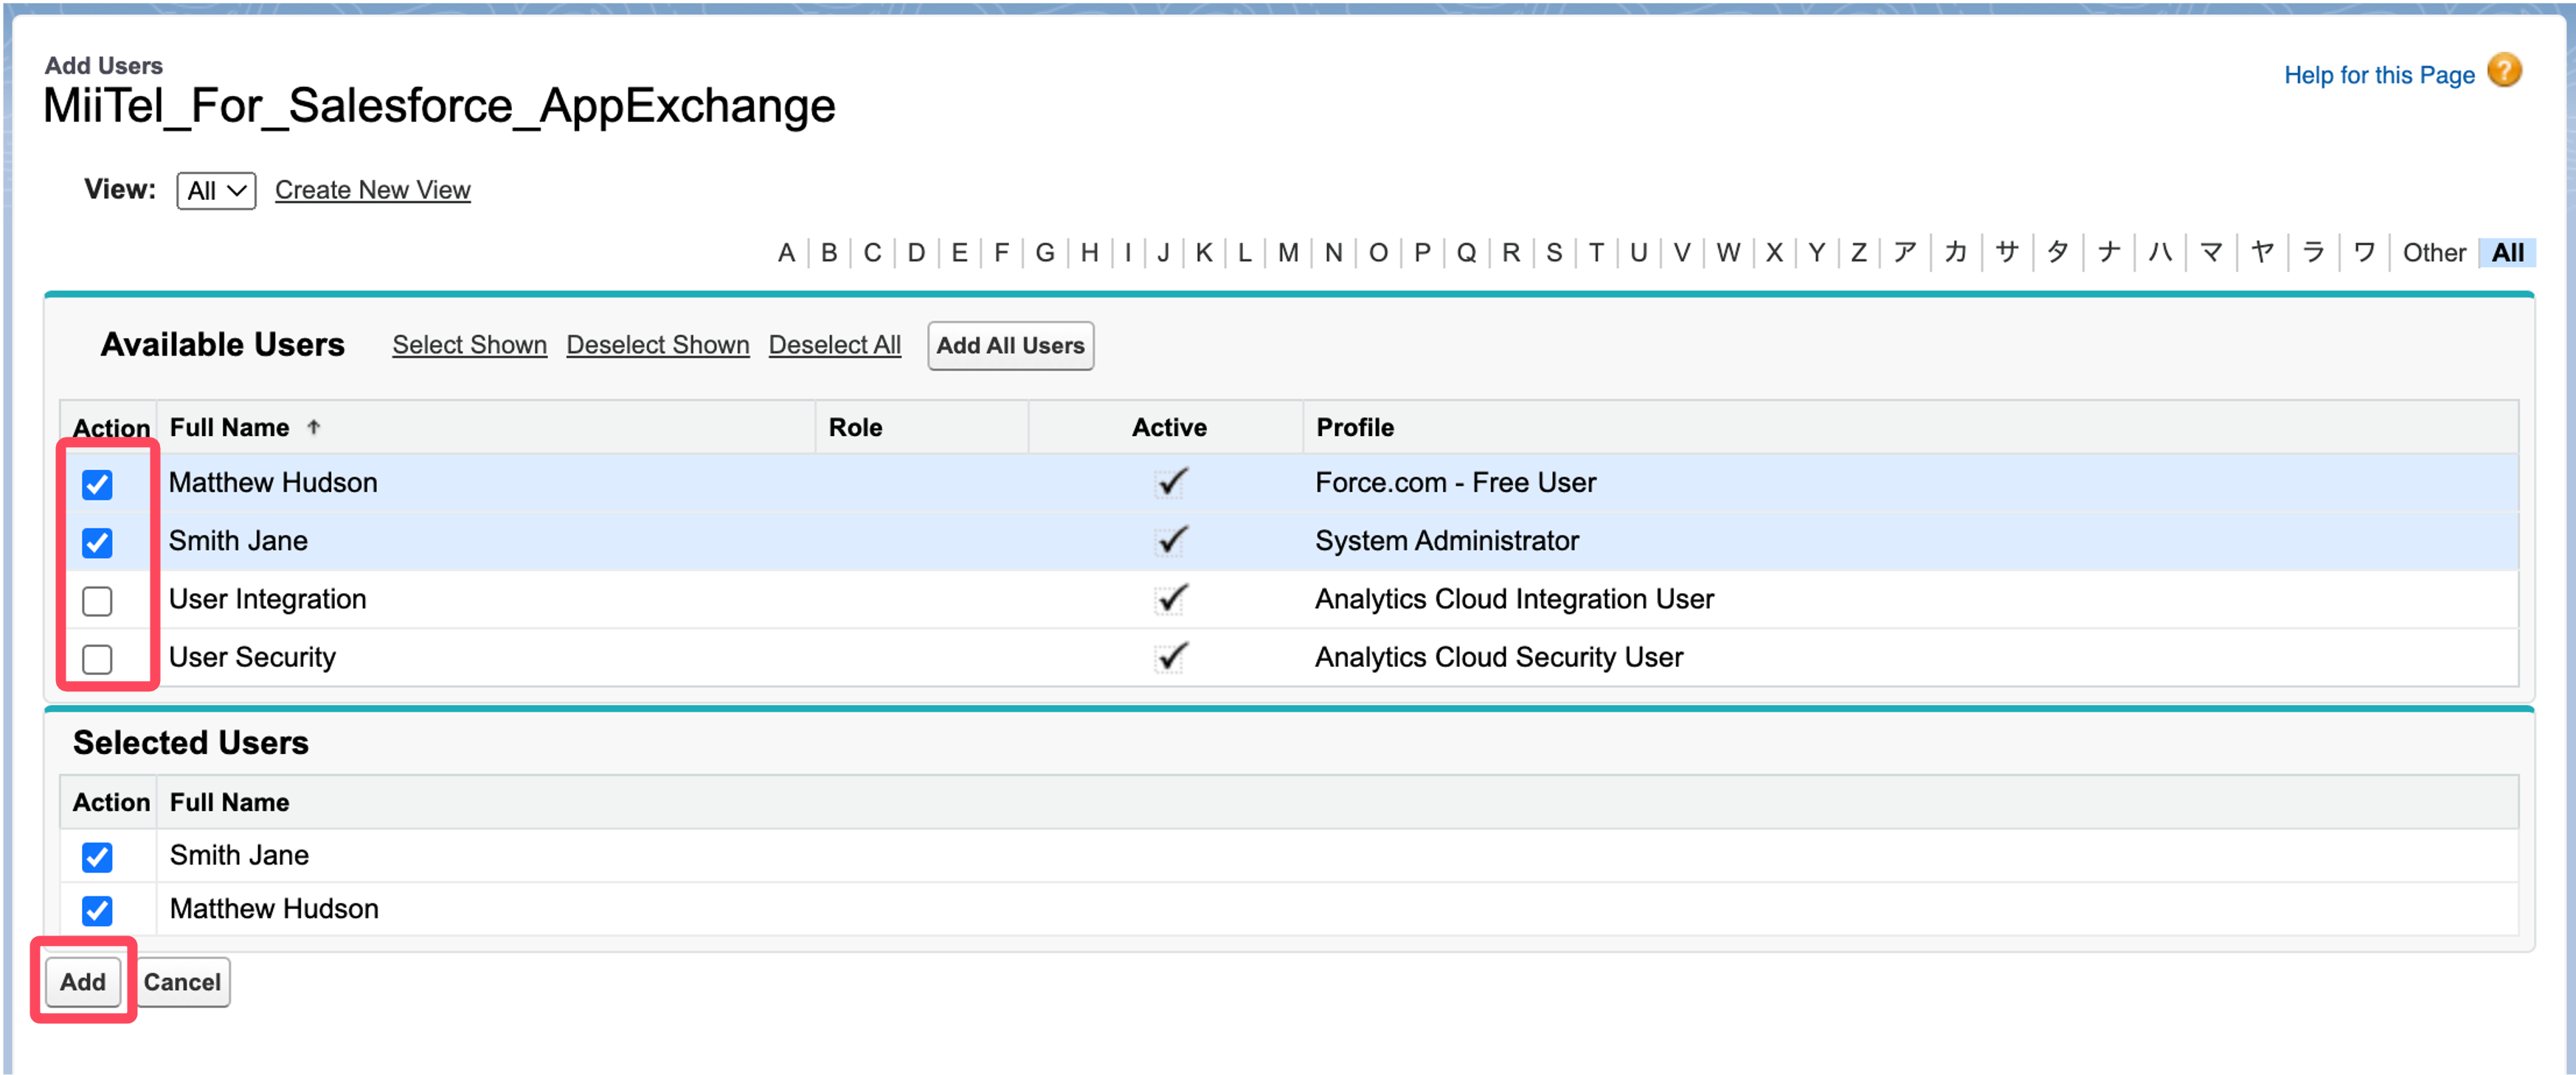The image size is (2576, 1075).
Task: Sort by Full Name column header
Action: (x=229, y=427)
